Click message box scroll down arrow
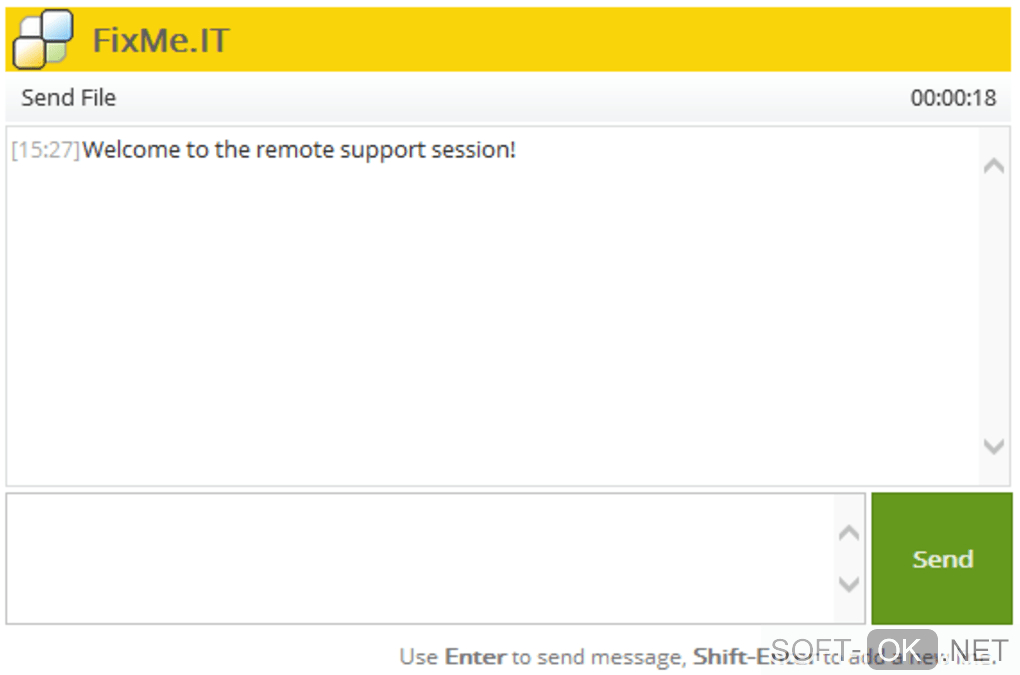The width and height of the screenshot is (1020, 675). [x=849, y=584]
